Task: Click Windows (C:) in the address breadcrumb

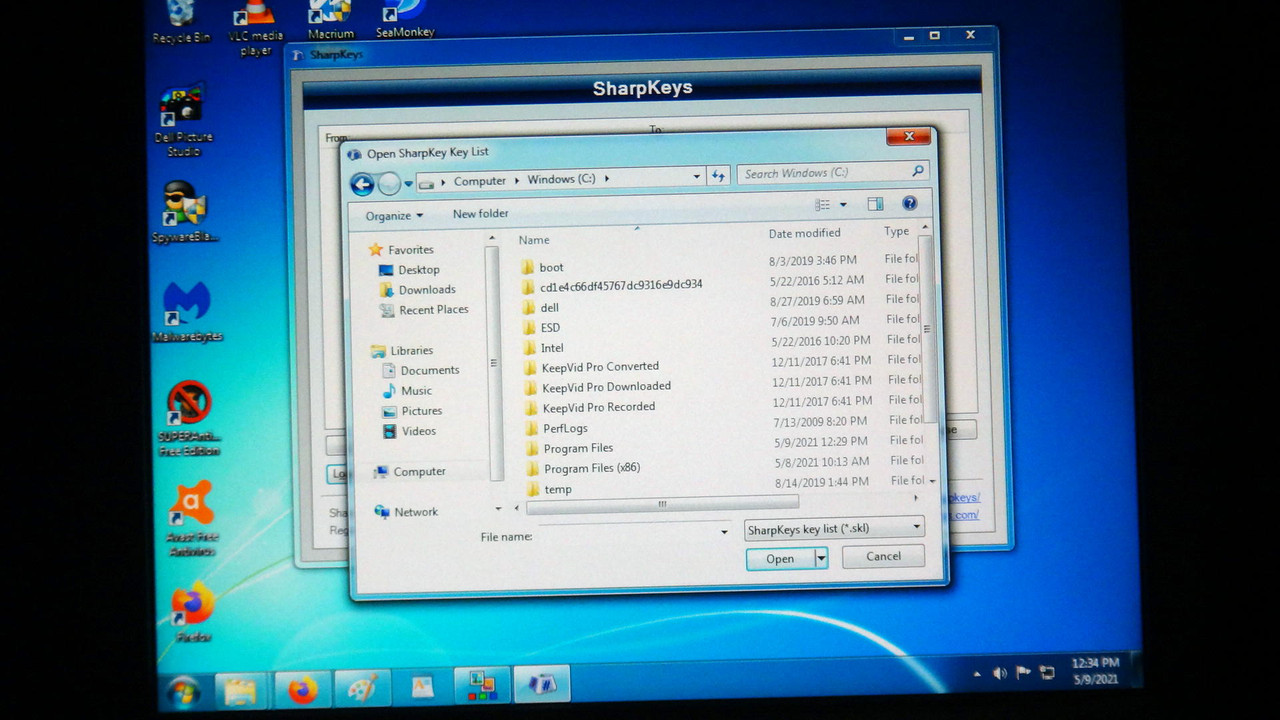Action: coord(561,179)
